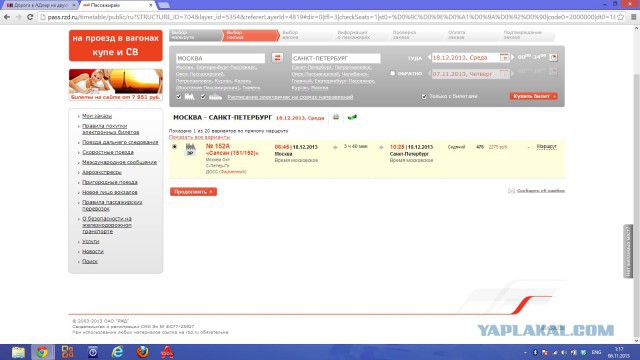Open train №152A Сапсан link
This screenshot has width=640, height=360.
pos(232,149)
